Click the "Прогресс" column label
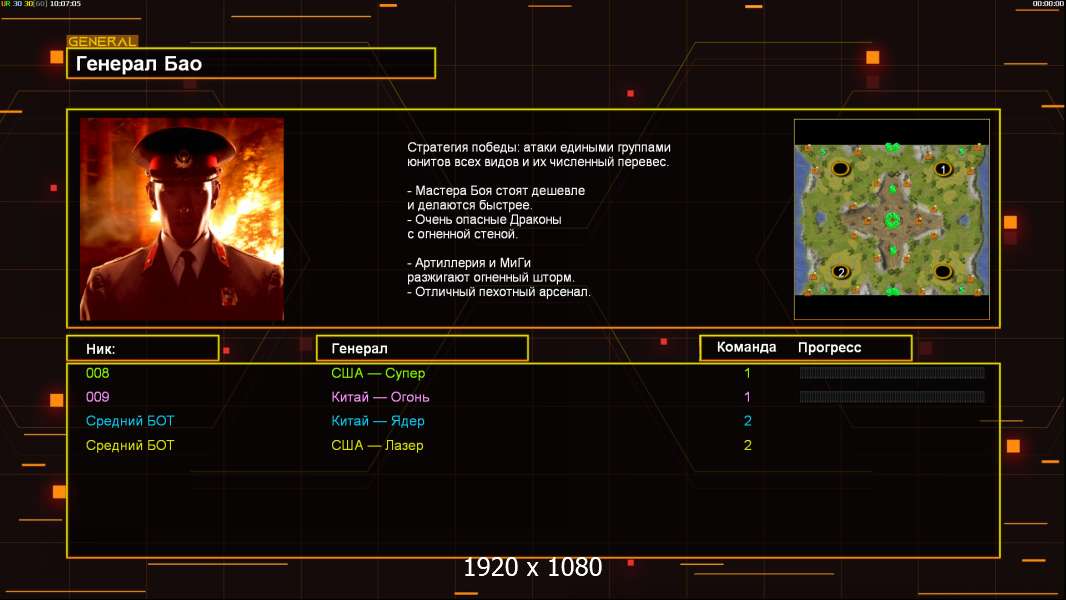Image resolution: width=1066 pixels, height=600 pixels. pyautogui.click(x=829, y=348)
